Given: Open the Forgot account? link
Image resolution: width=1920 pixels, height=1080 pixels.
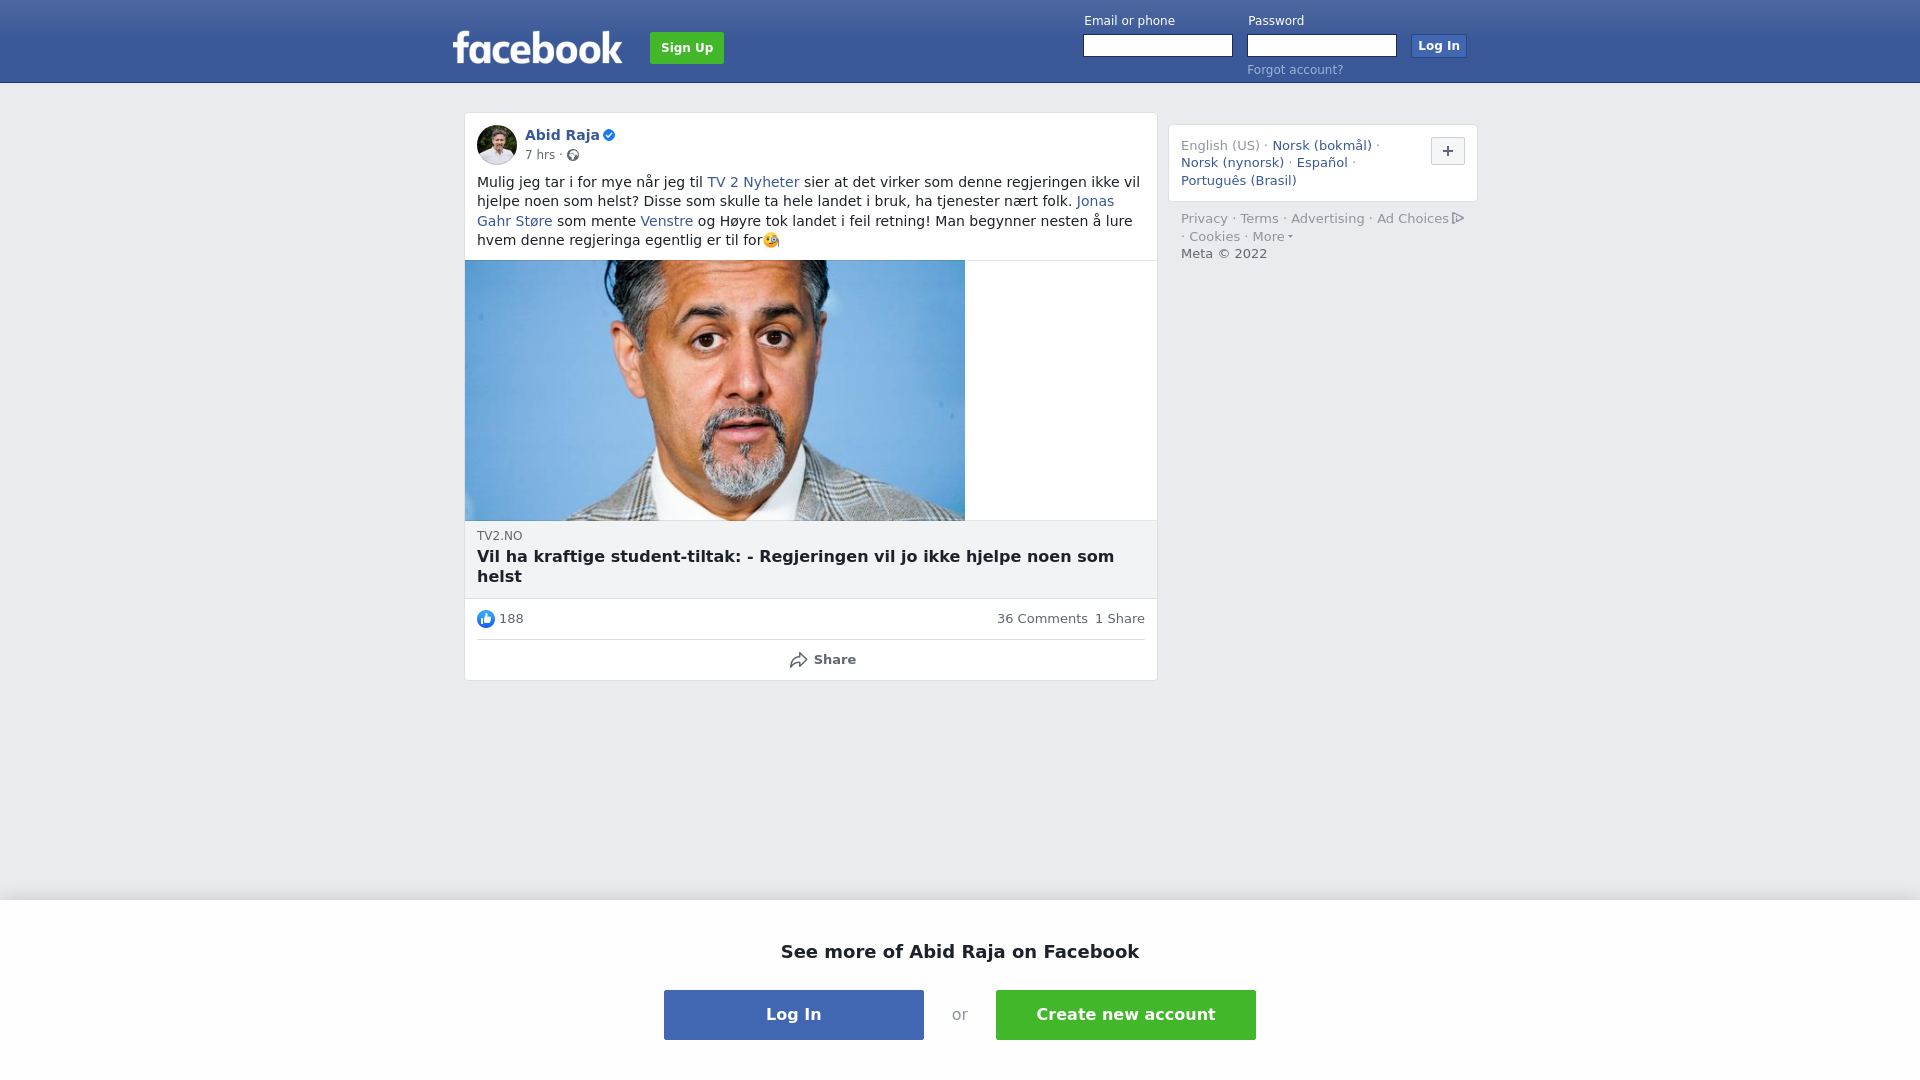Looking at the screenshot, I should (1295, 70).
